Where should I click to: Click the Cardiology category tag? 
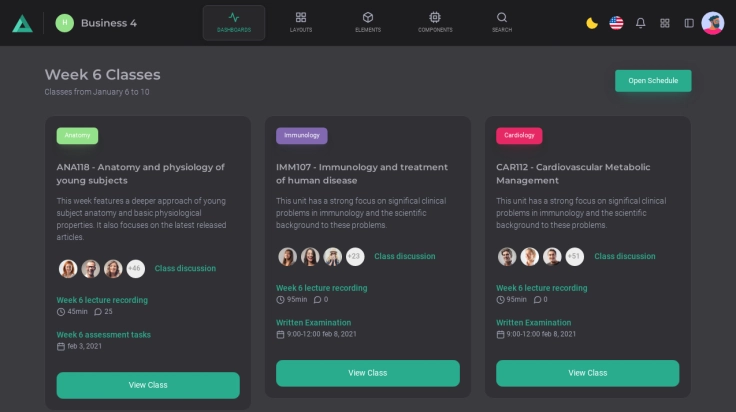click(x=519, y=135)
